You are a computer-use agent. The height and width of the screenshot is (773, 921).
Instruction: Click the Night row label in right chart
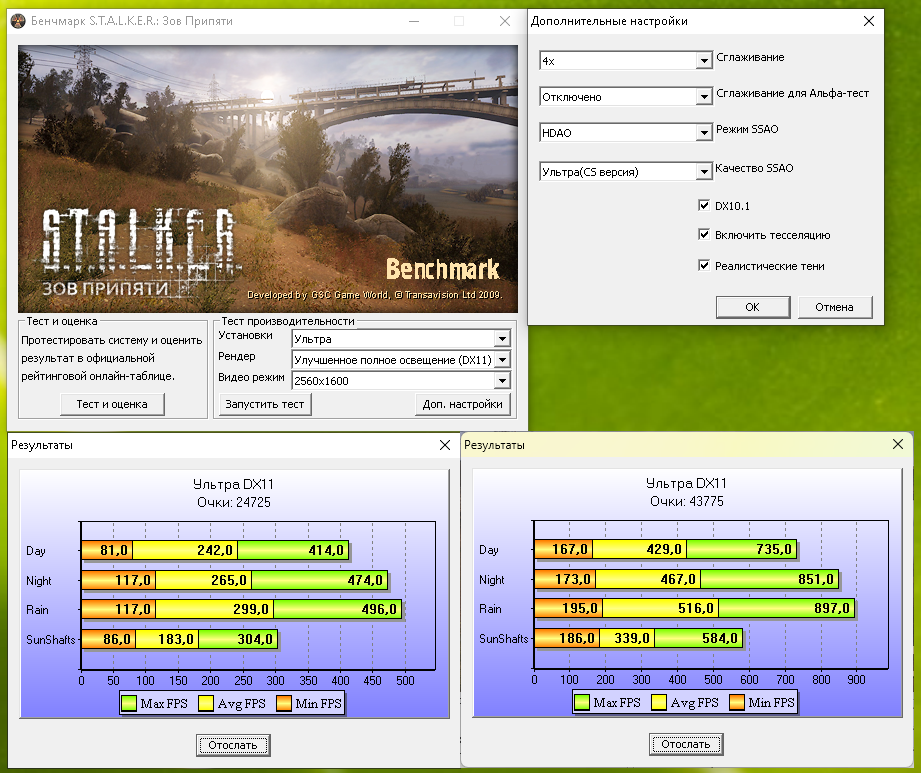[492, 580]
